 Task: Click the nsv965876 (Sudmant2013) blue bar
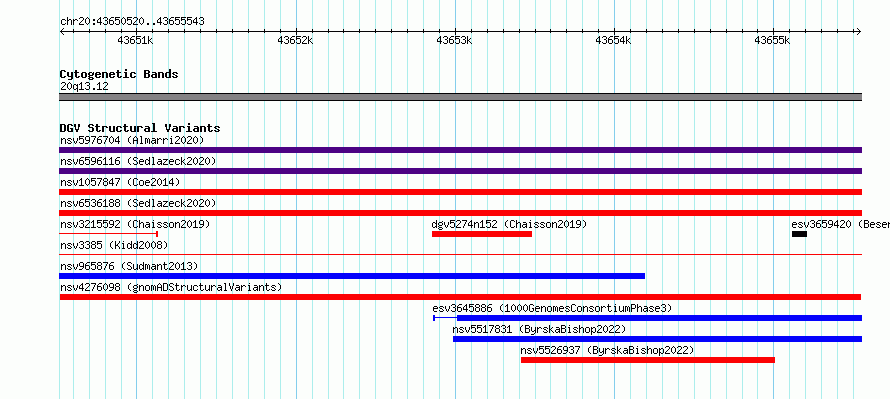point(352,276)
